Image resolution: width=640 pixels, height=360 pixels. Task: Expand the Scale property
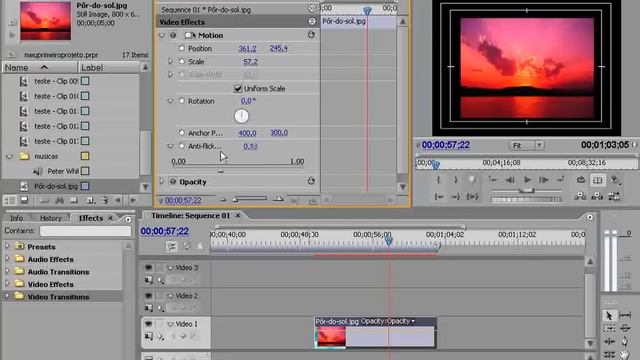point(170,62)
